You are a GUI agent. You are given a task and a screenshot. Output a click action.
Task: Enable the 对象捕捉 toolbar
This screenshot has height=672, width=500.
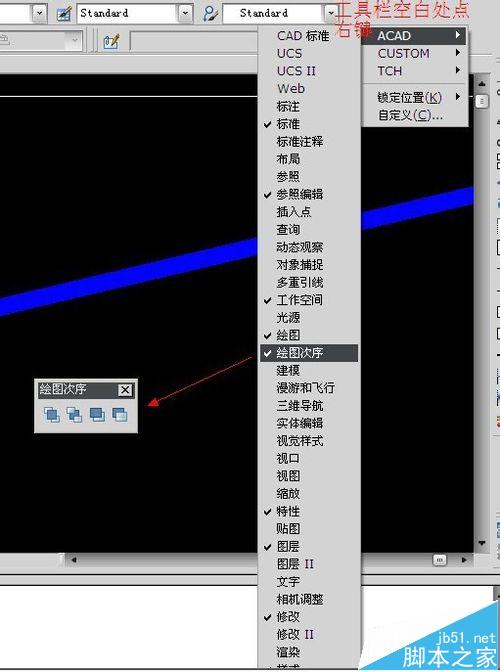[309, 264]
